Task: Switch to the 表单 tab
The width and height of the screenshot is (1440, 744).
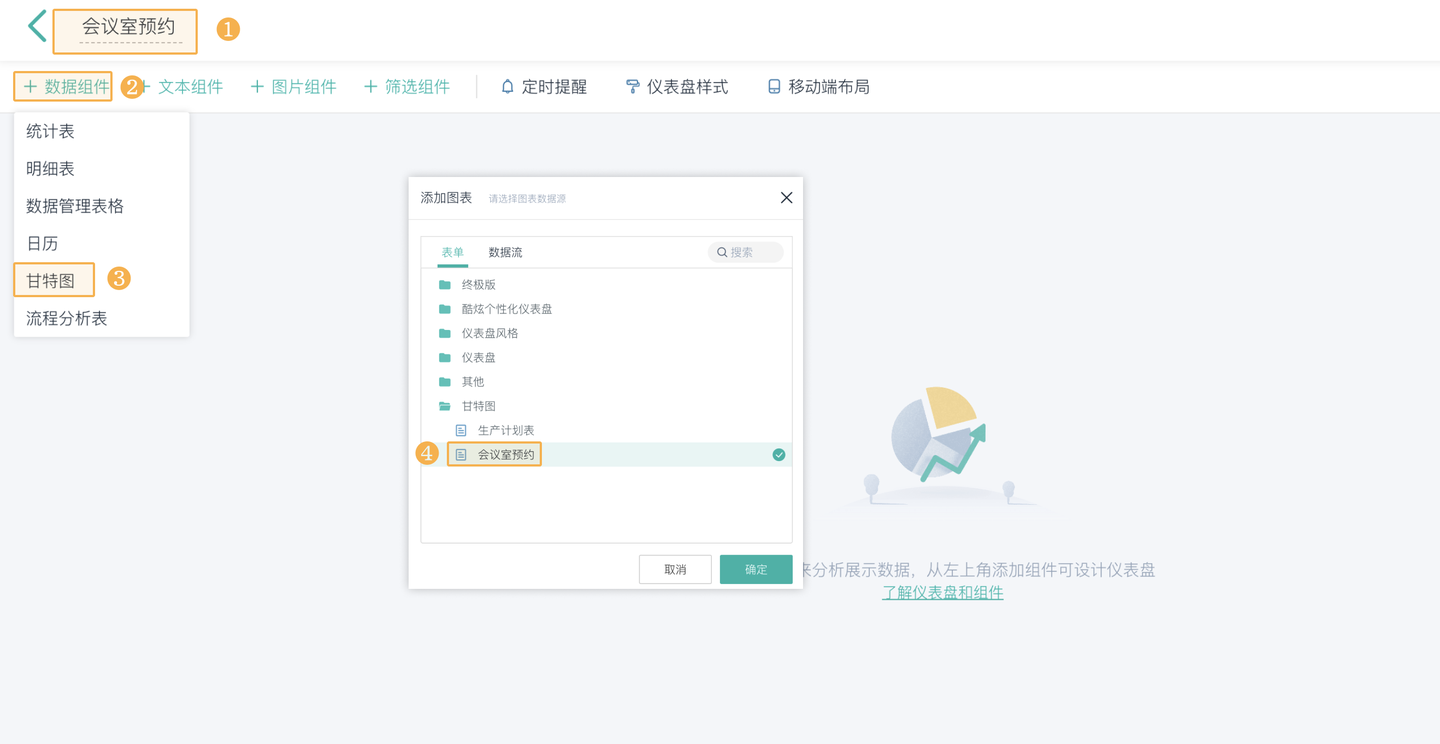Action: coord(453,253)
